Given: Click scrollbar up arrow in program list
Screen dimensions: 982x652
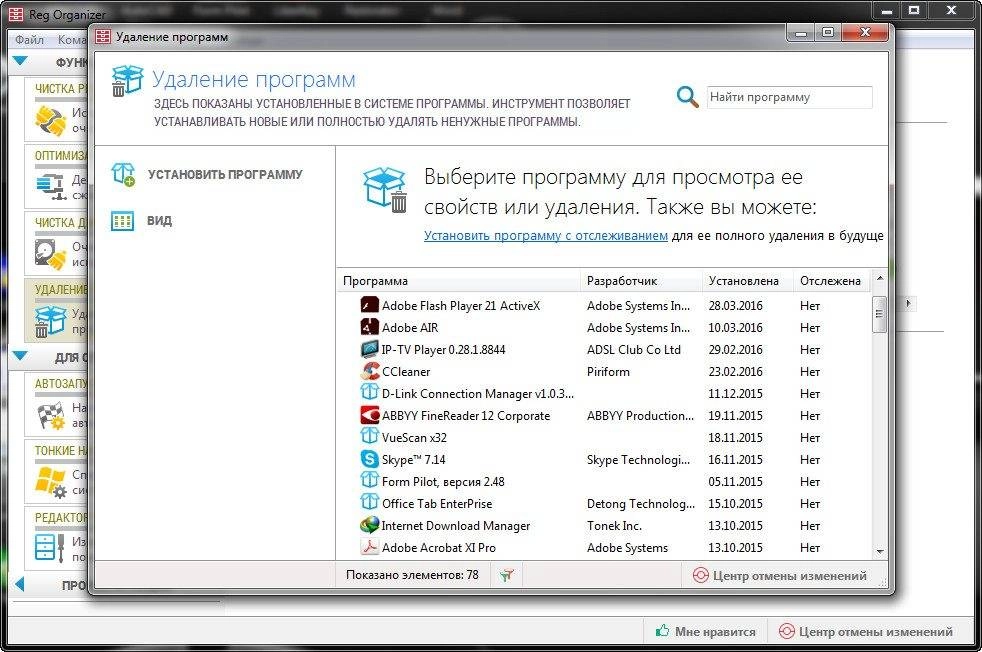Looking at the screenshot, I should tap(880, 277).
